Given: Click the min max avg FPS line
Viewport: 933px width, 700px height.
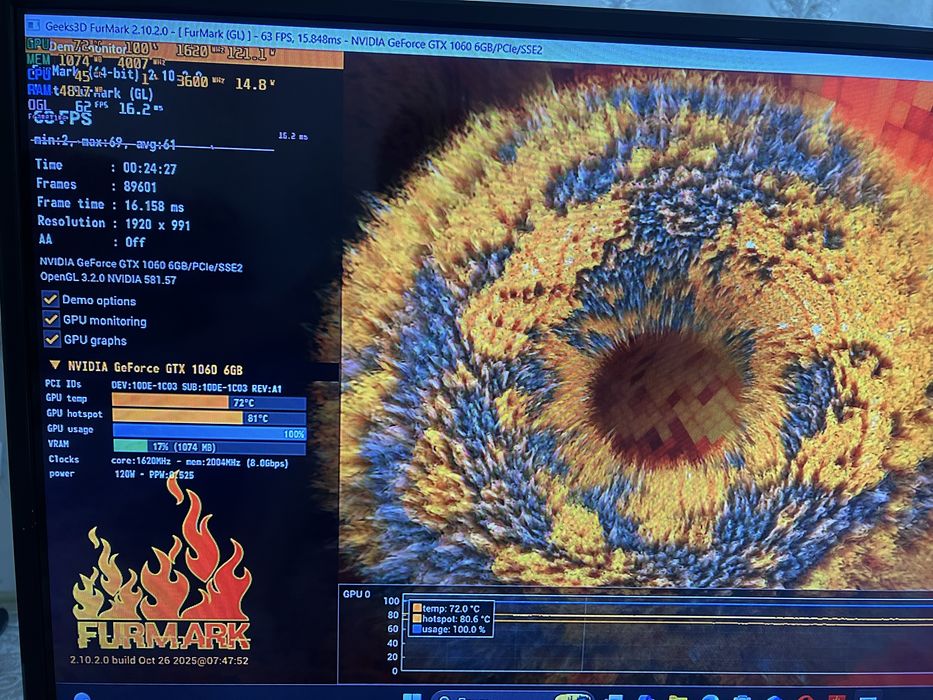Looking at the screenshot, I should 105,142.
